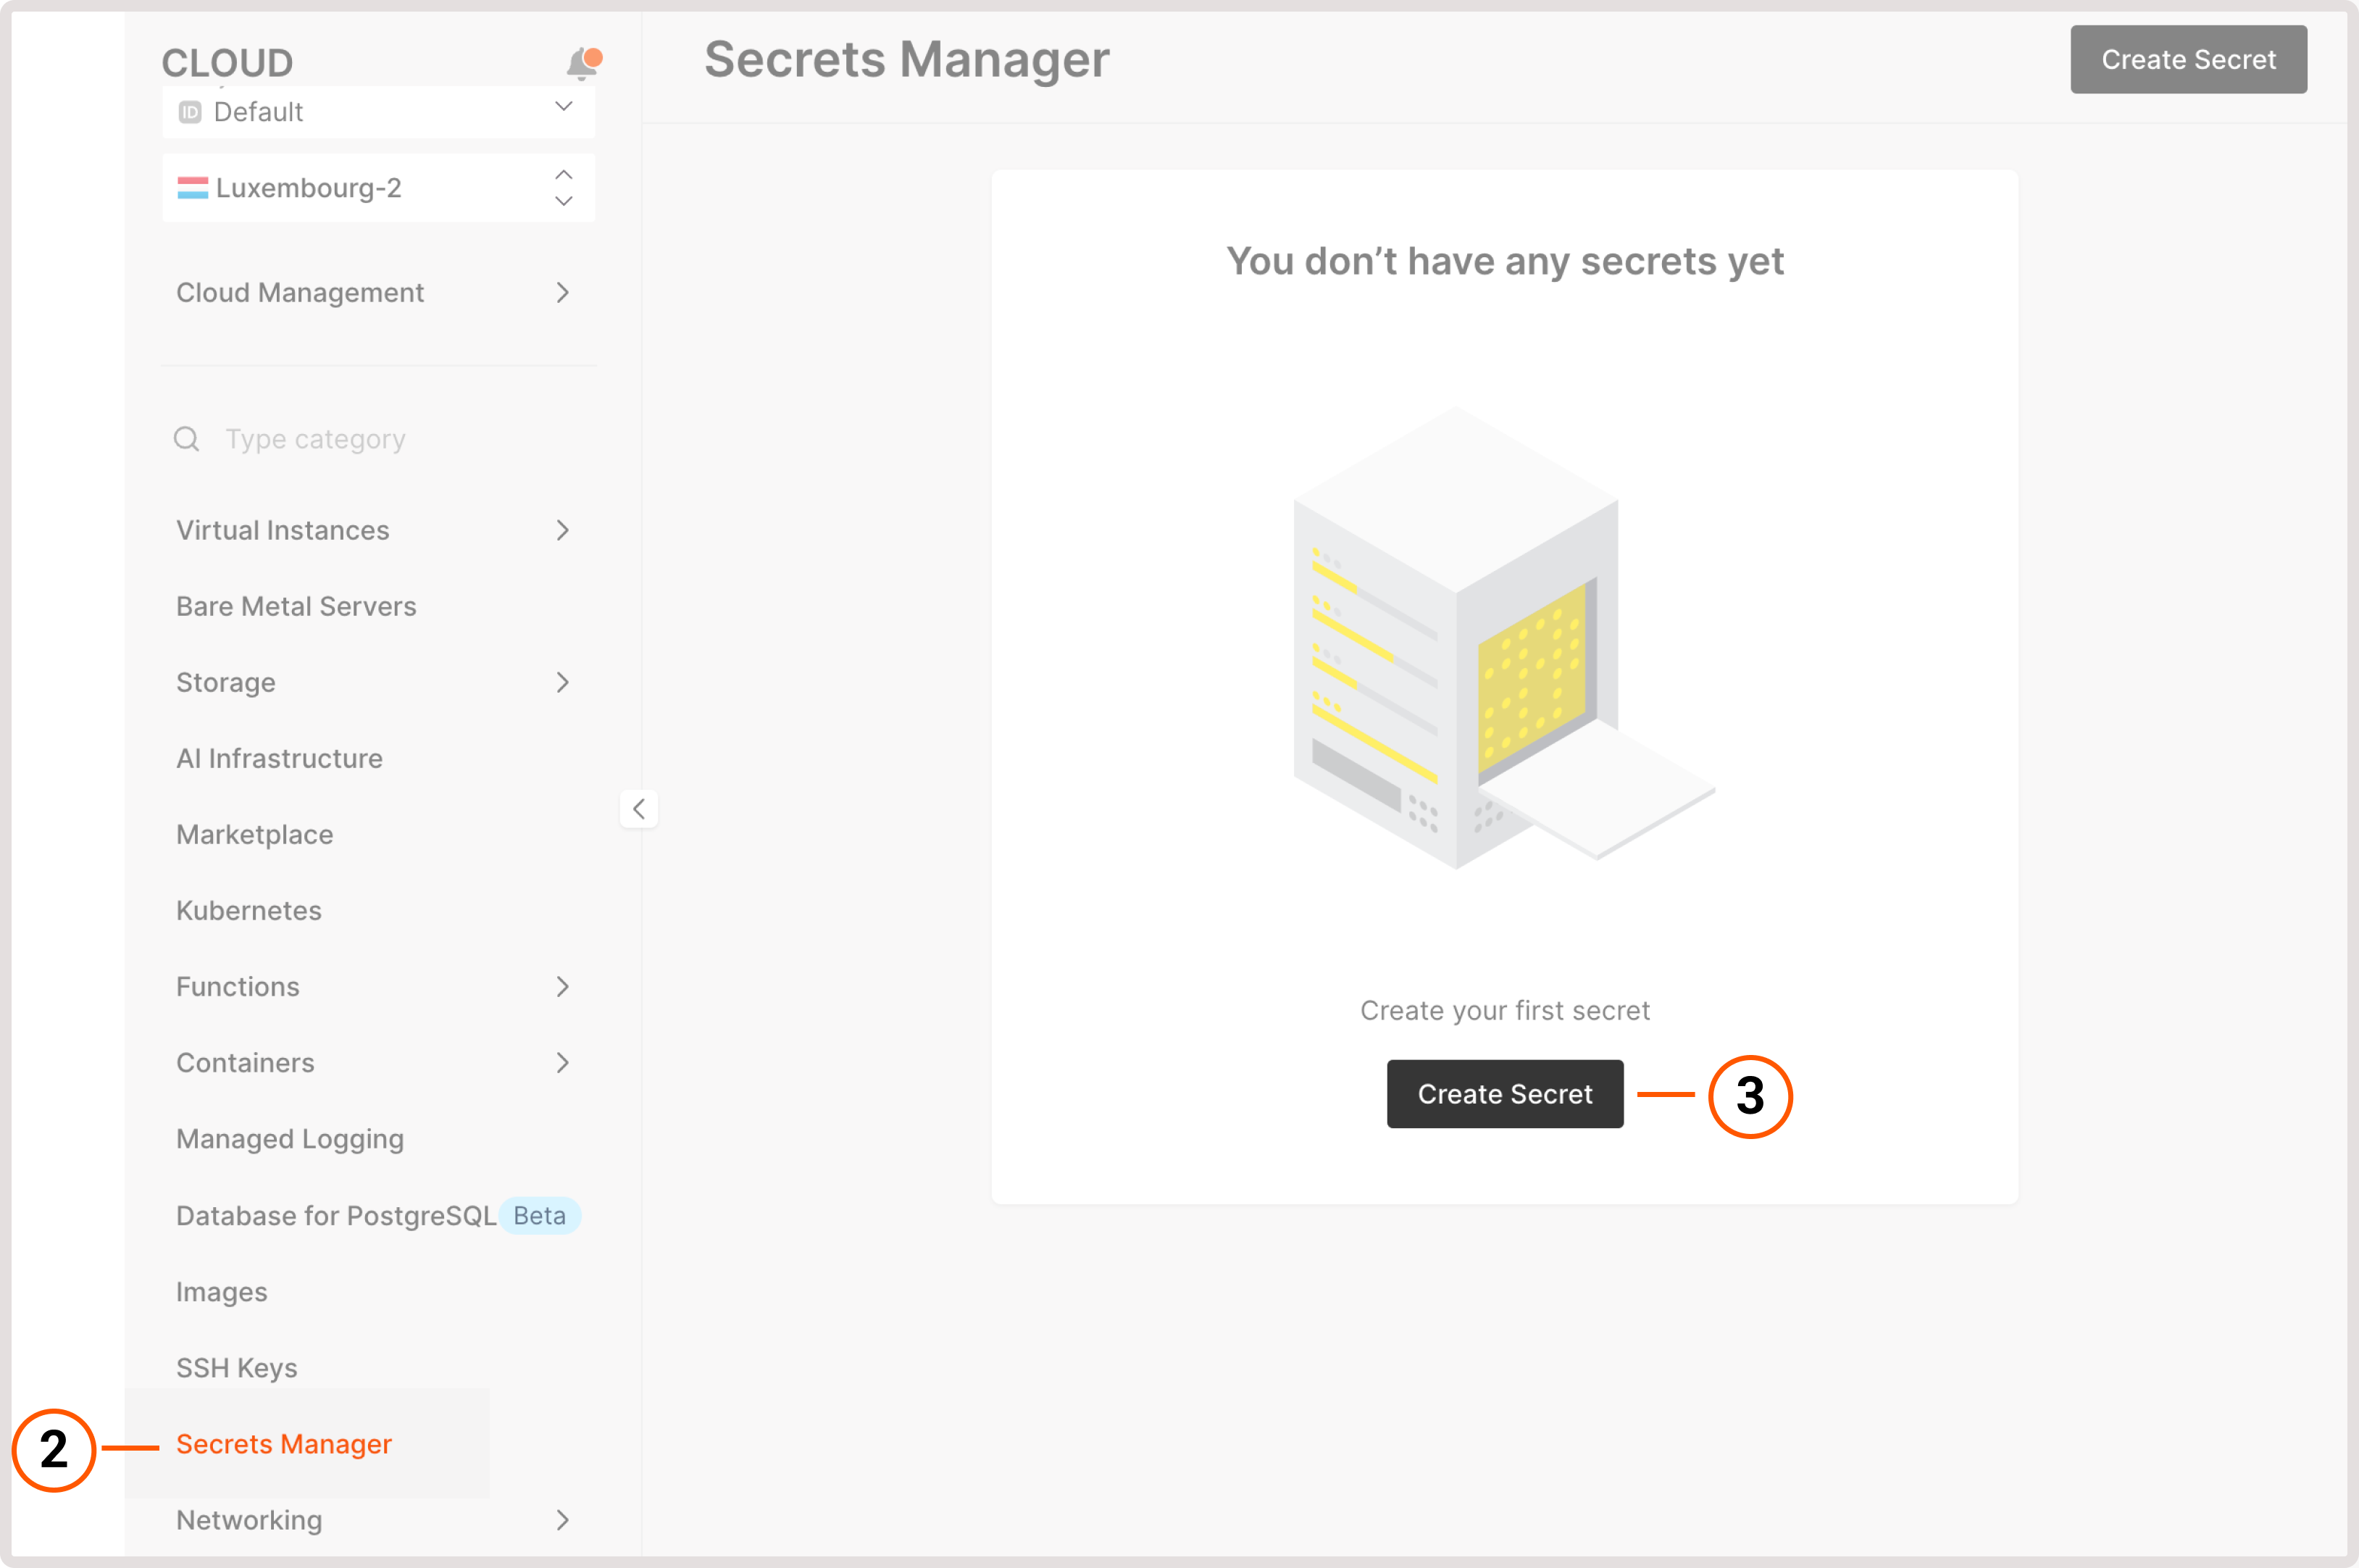Click the sidebar collapse arrow
Viewport: 2359px width, 1568px height.
tap(639, 808)
